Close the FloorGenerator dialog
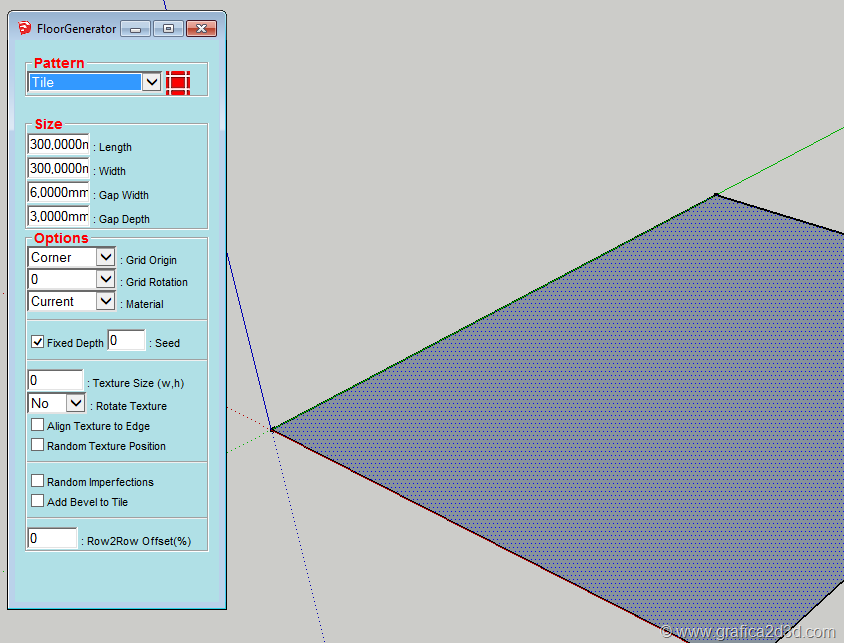This screenshot has height=643, width=844. pyautogui.click(x=200, y=29)
